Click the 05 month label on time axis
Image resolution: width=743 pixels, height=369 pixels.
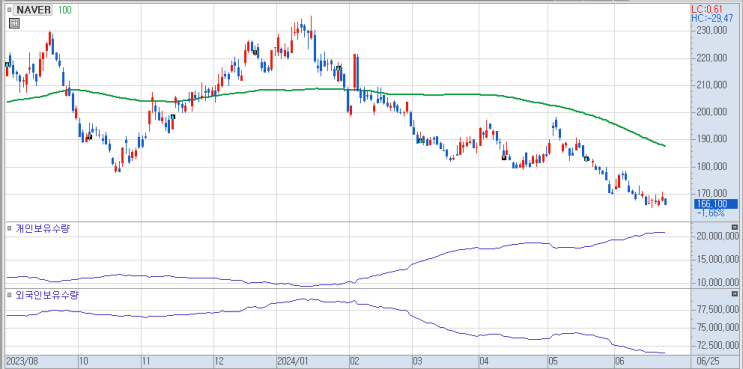(553, 360)
